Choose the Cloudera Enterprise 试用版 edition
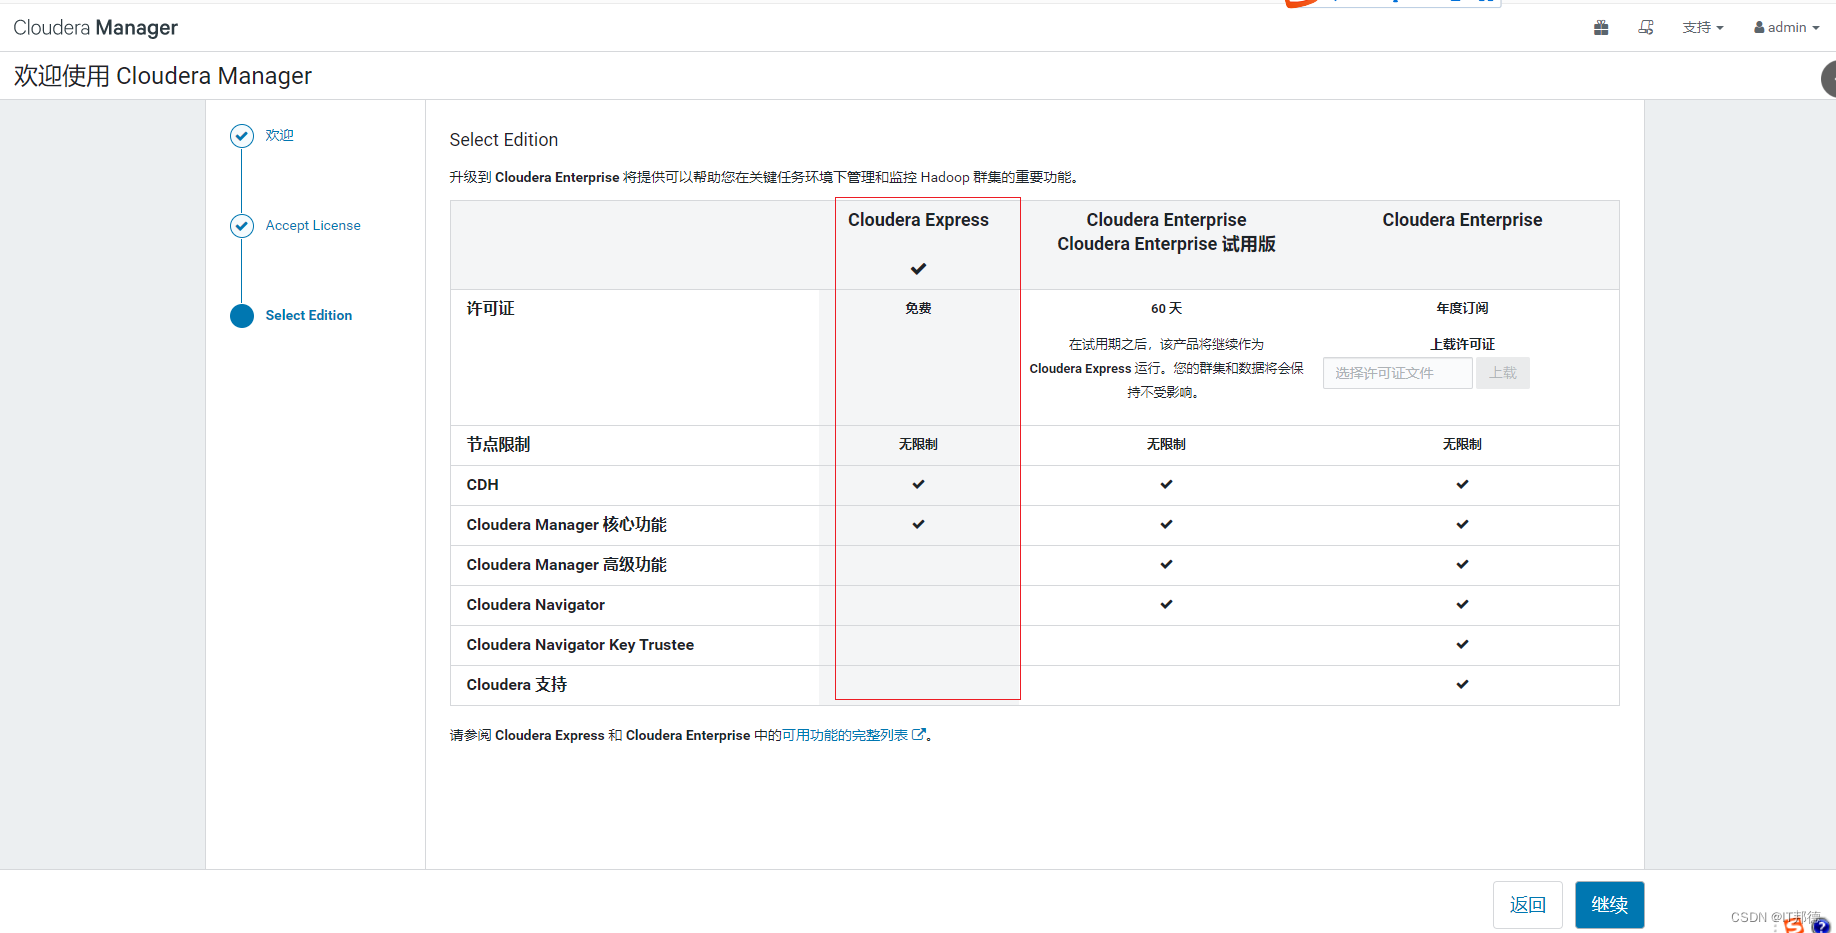Viewport: 1836px width, 933px height. coord(1166,232)
